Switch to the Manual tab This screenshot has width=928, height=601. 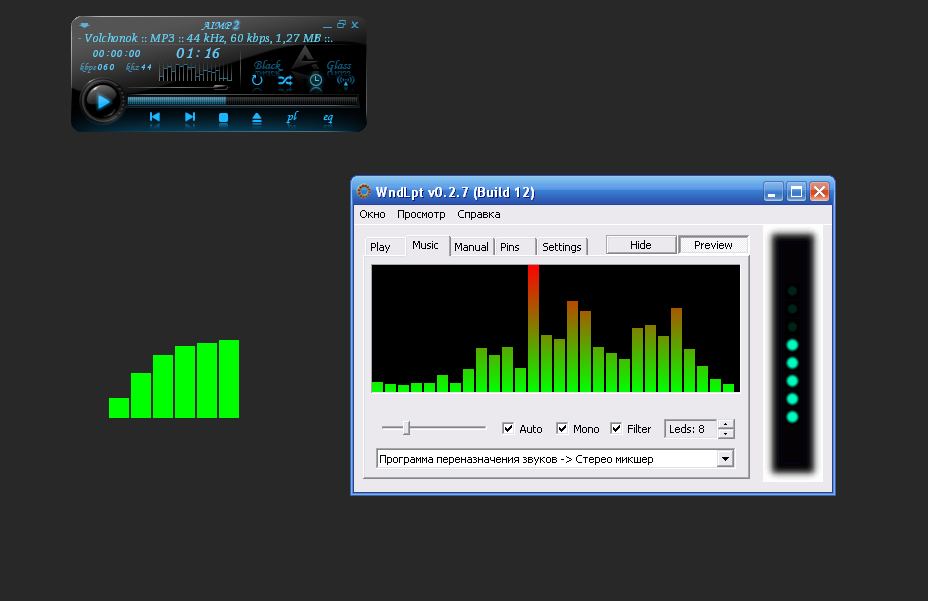point(471,247)
